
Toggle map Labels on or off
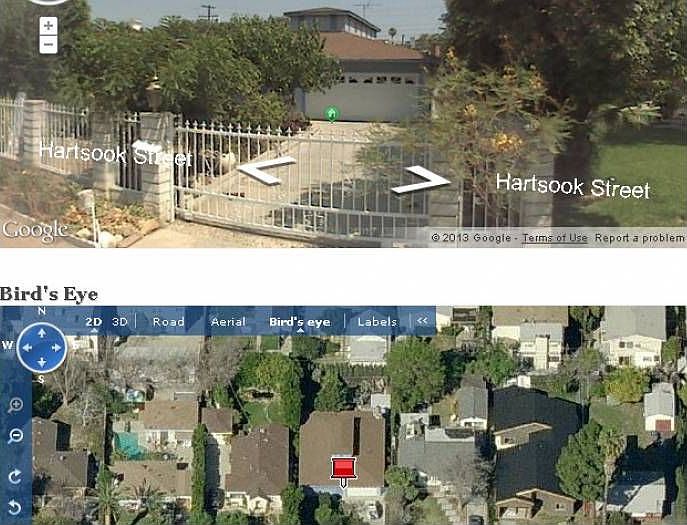(x=377, y=322)
